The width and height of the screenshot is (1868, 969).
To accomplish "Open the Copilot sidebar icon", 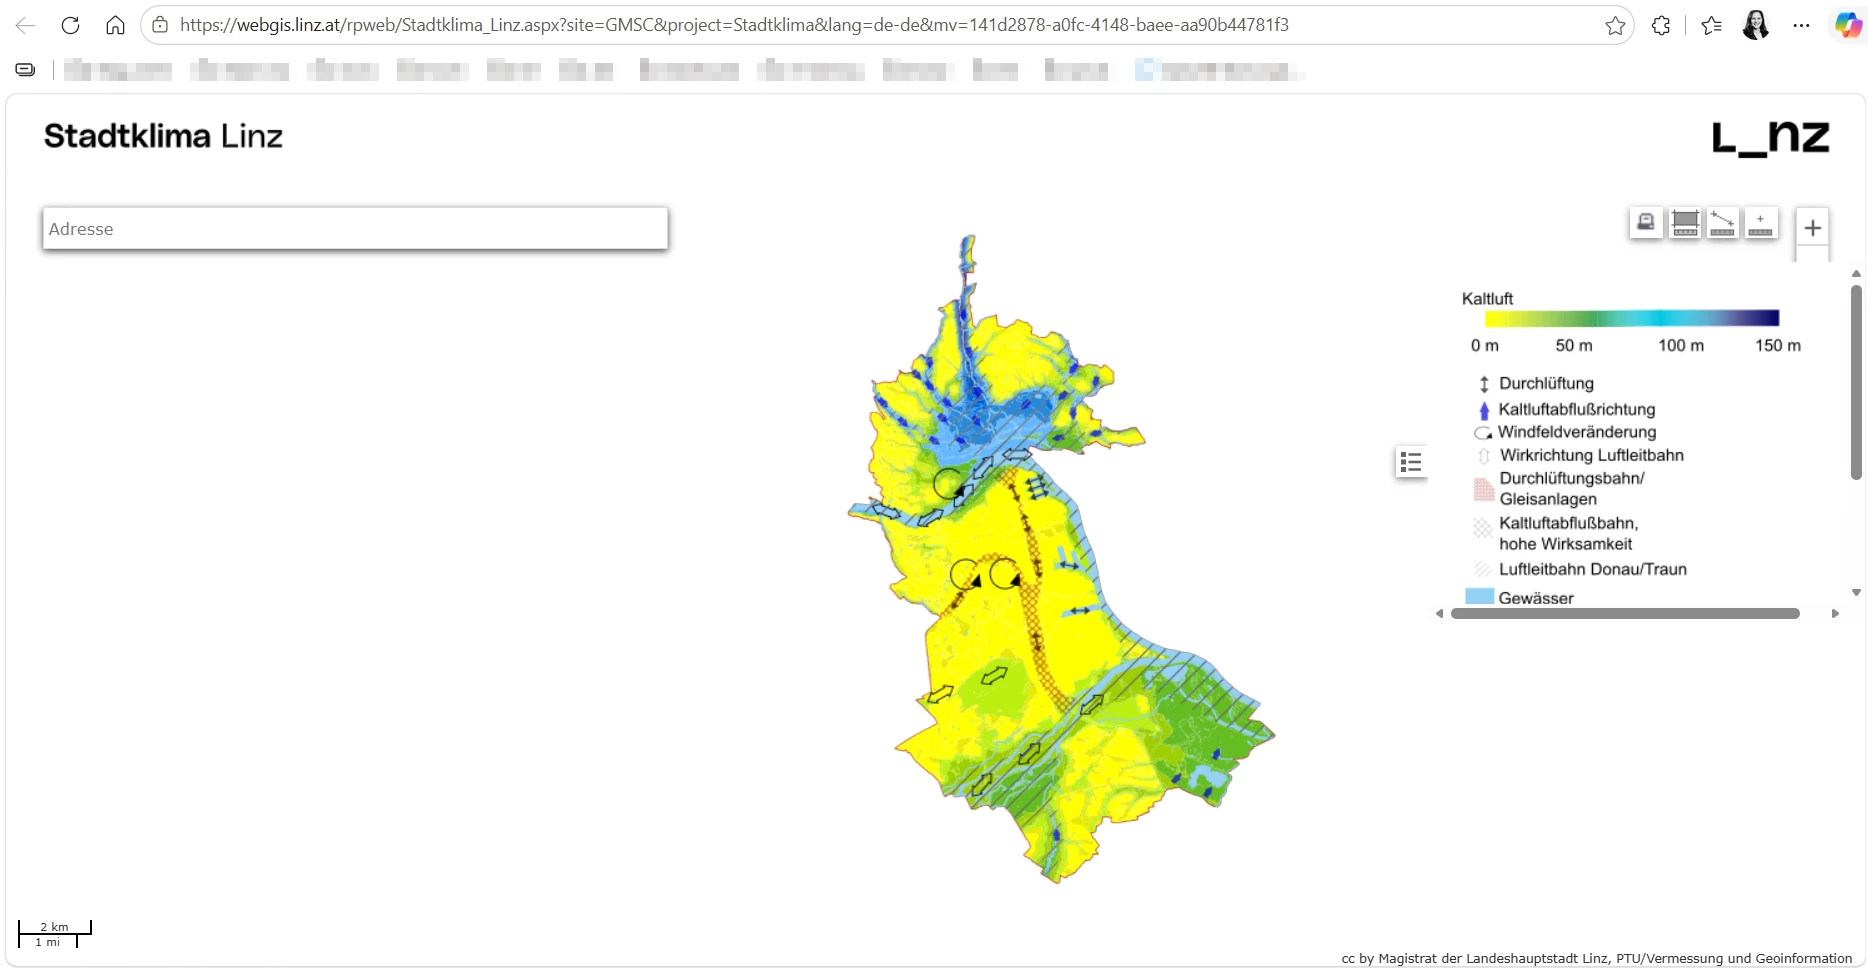I will pos(1847,25).
